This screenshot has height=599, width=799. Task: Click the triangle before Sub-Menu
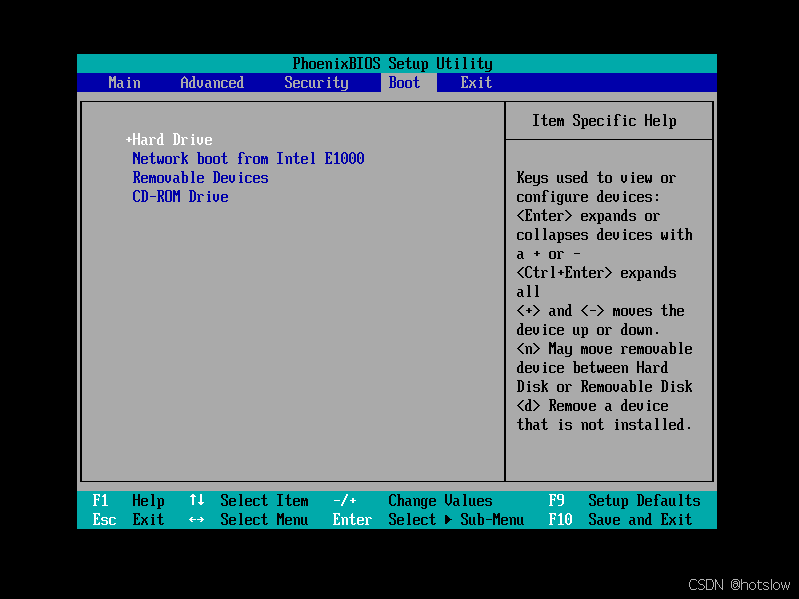click(448, 520)
